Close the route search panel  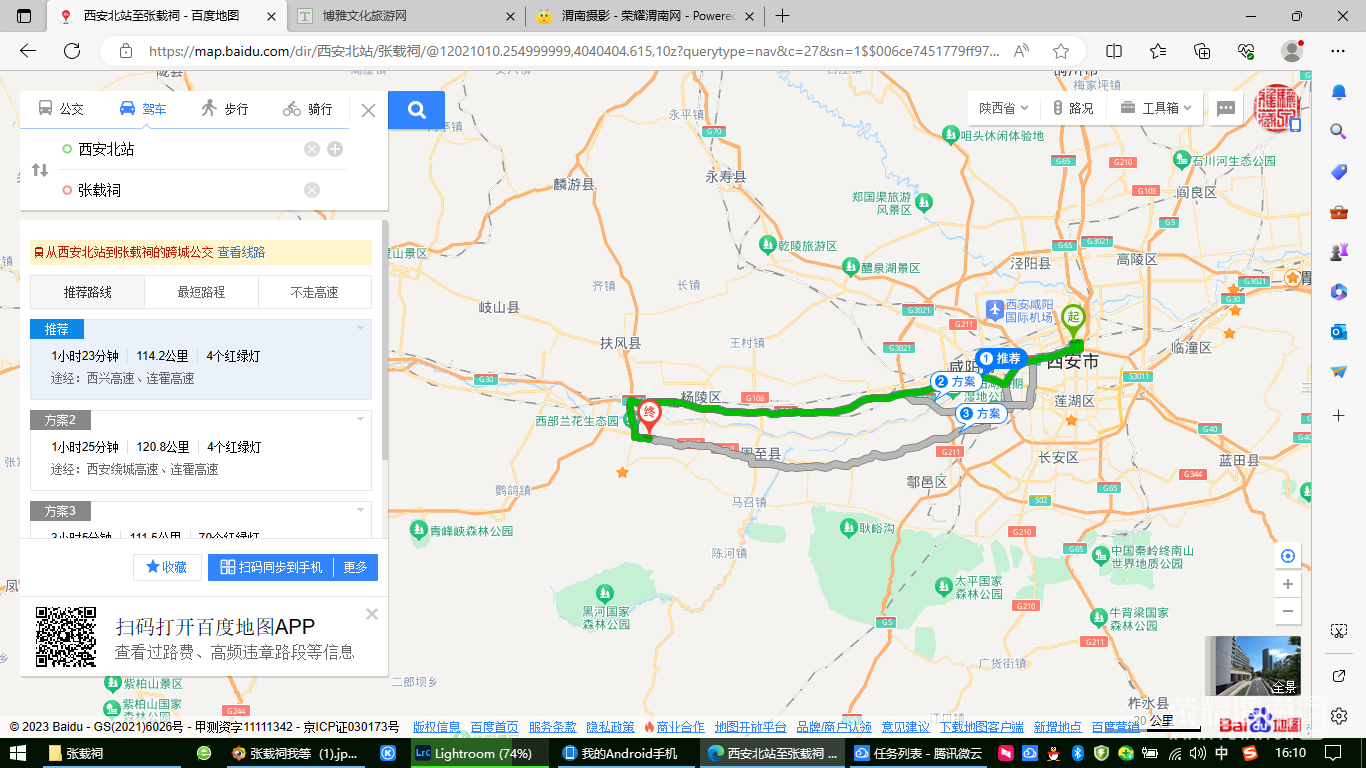click(368, 110)
